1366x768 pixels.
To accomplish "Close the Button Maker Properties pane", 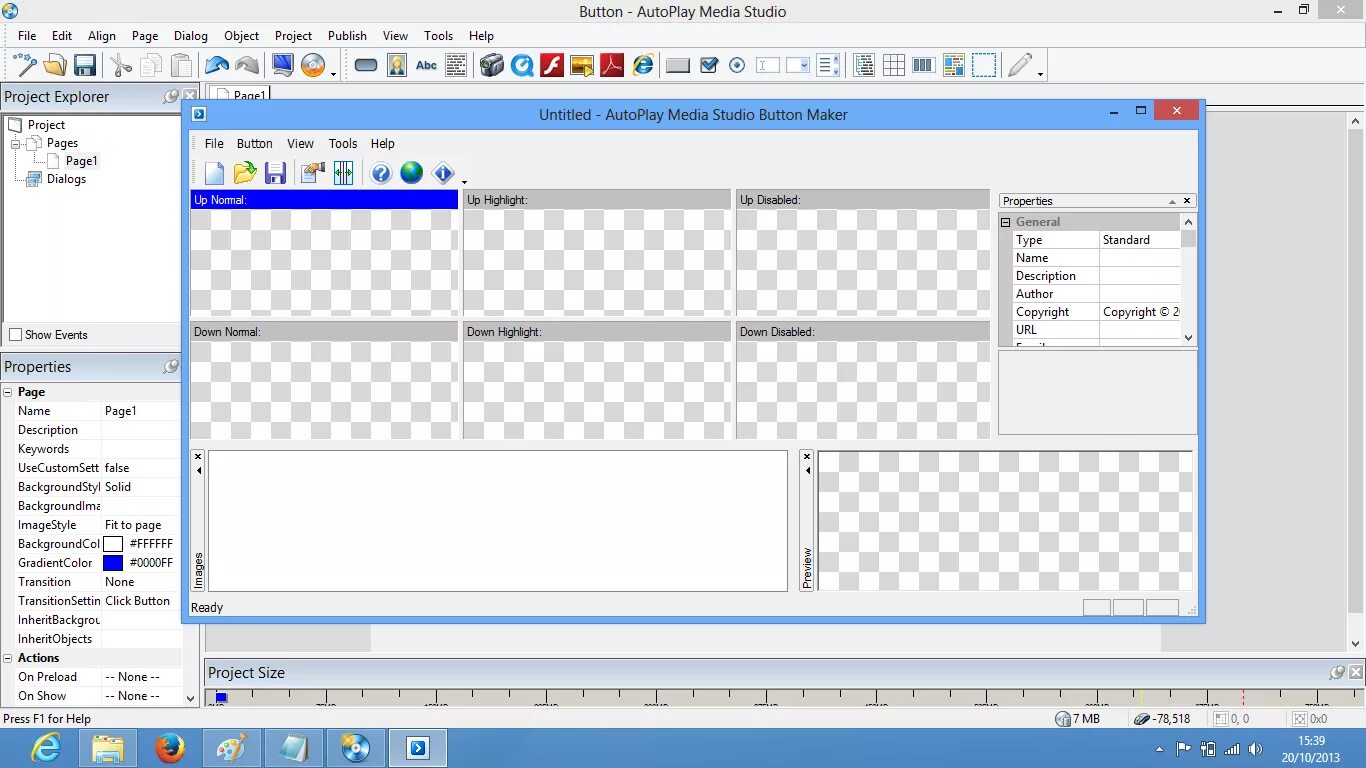I will [x=1187, y=201].
